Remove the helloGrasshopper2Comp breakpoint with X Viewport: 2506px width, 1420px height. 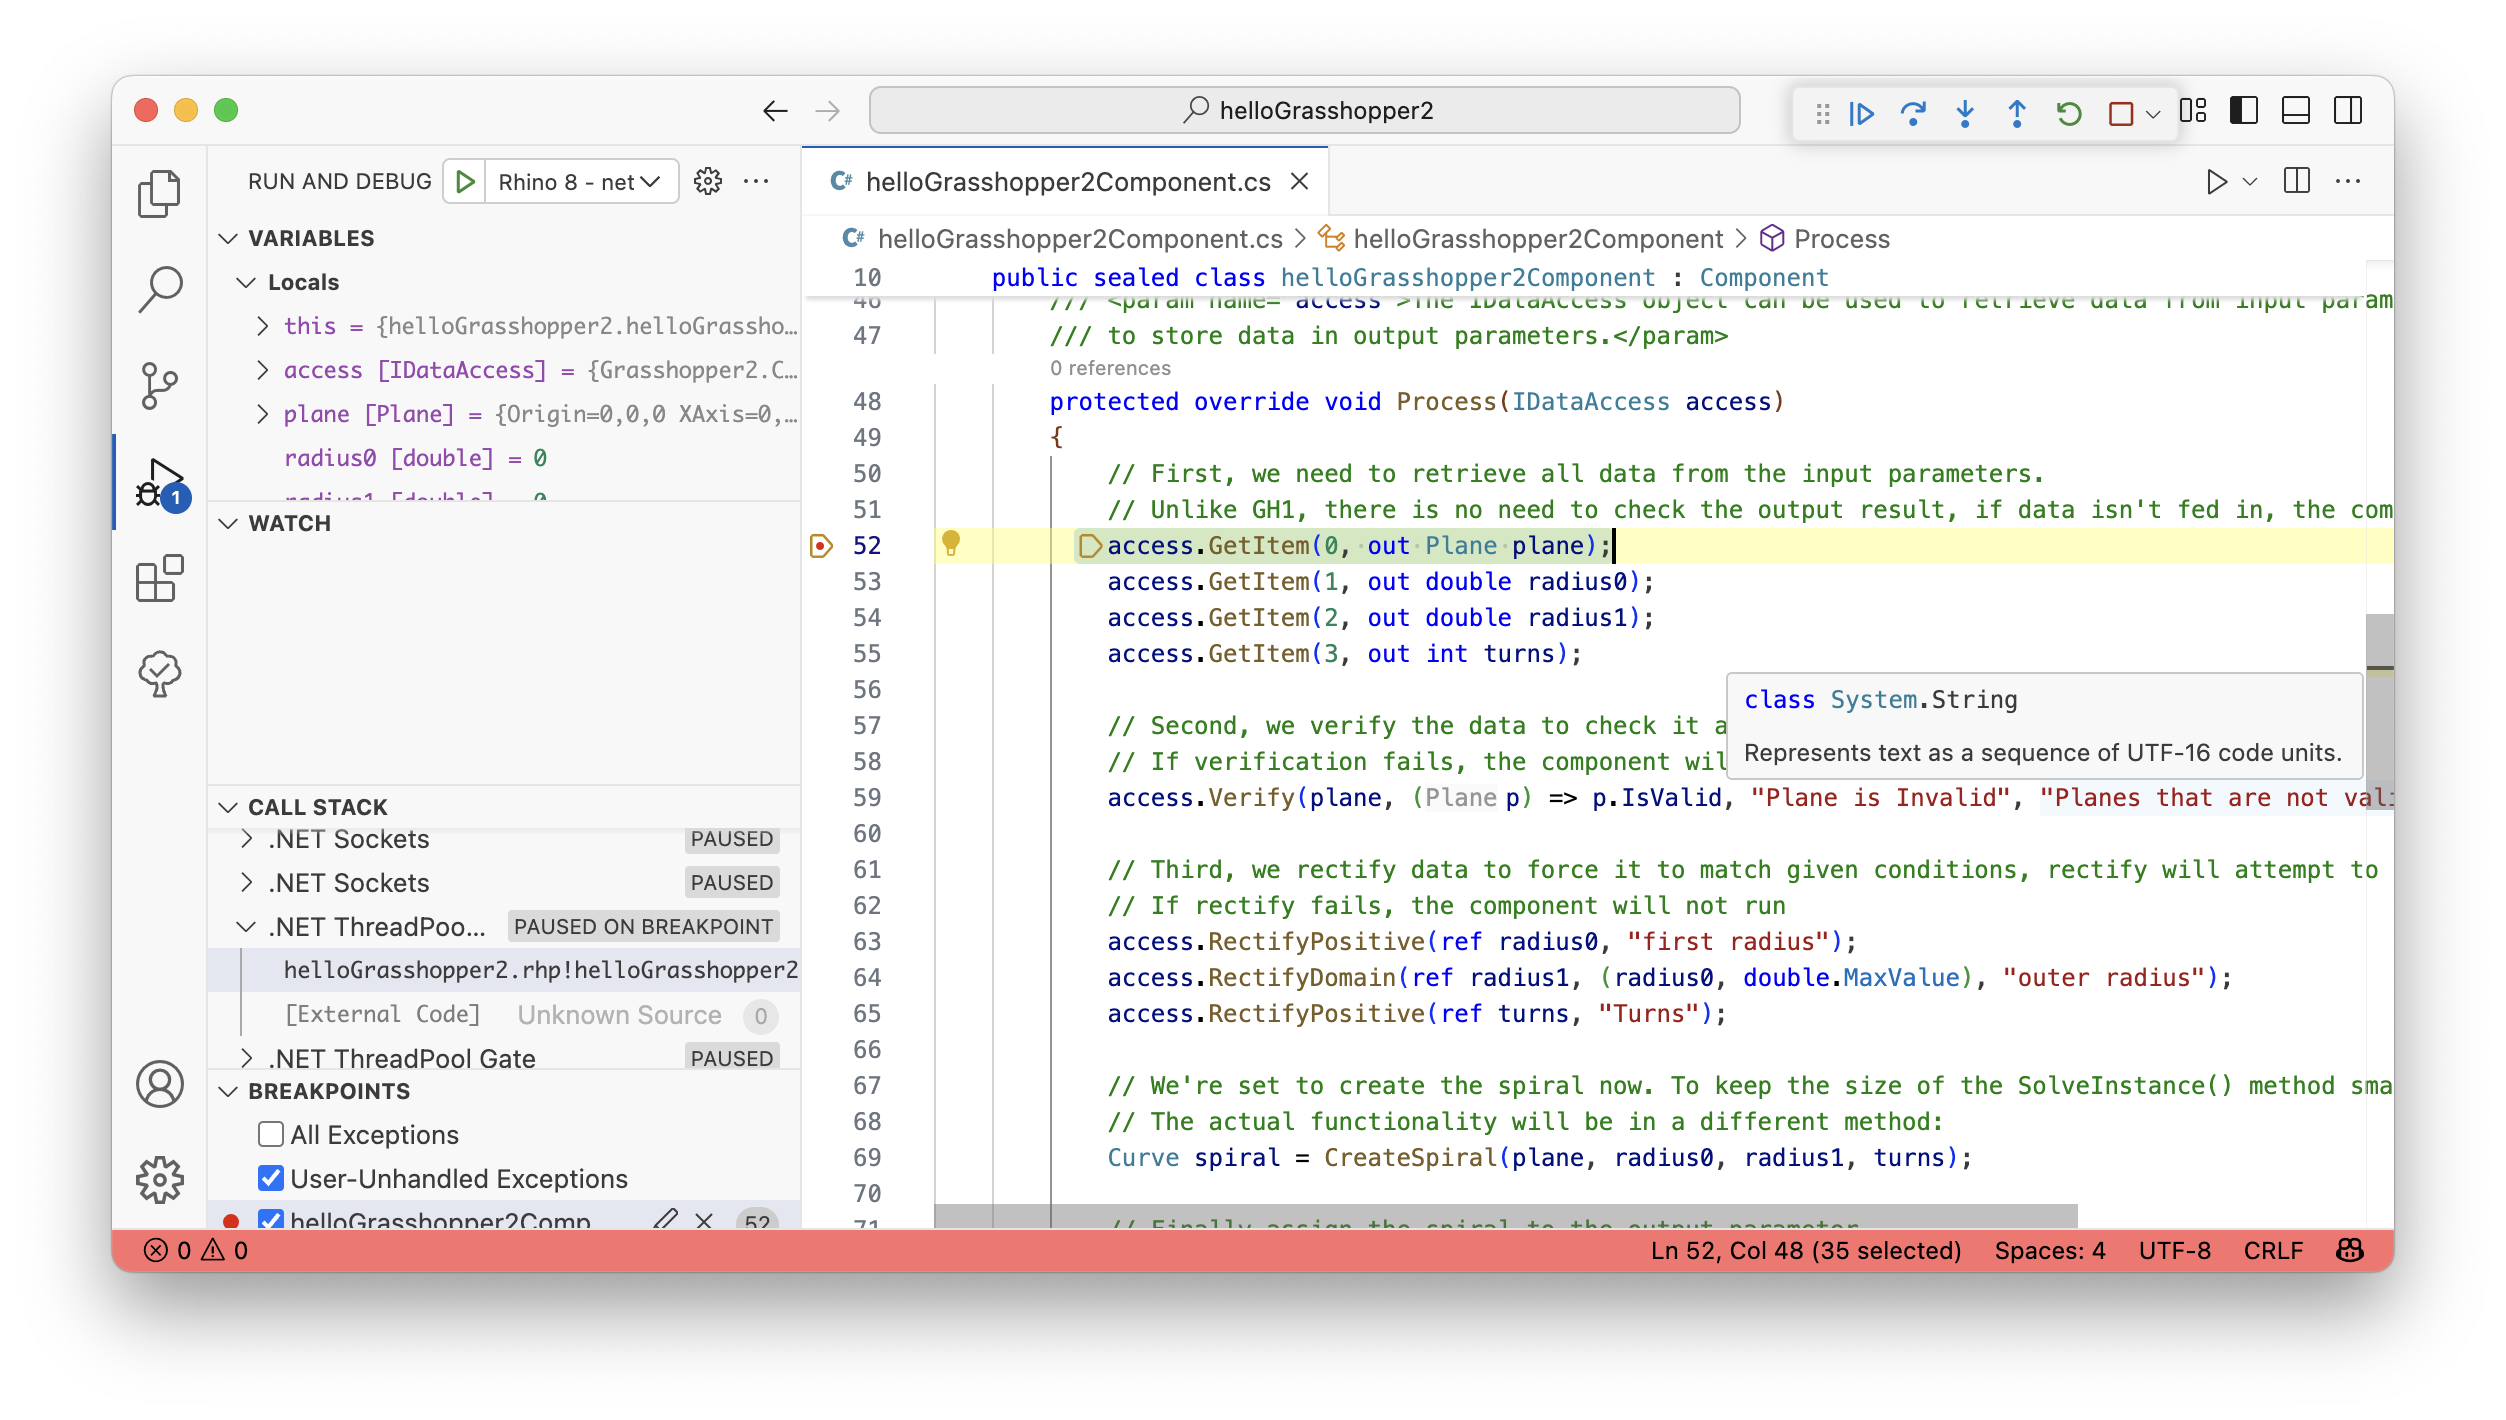click(x=704, y=1220)
